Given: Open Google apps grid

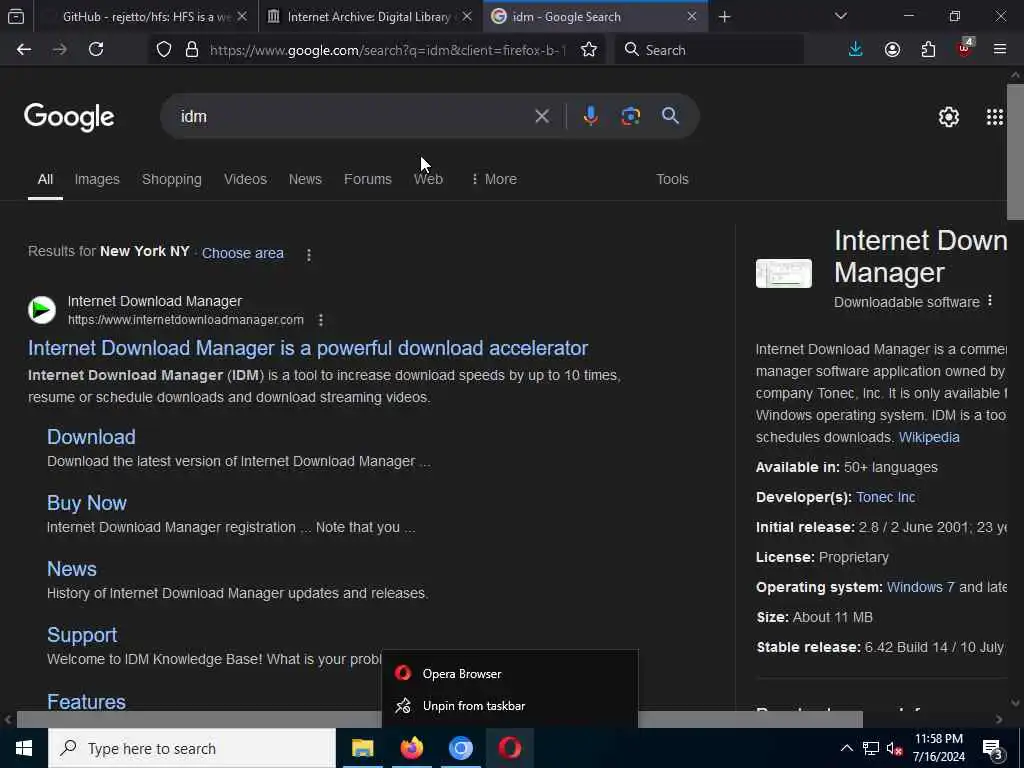Looking at the screenshot, I should [x=995, y=117].
